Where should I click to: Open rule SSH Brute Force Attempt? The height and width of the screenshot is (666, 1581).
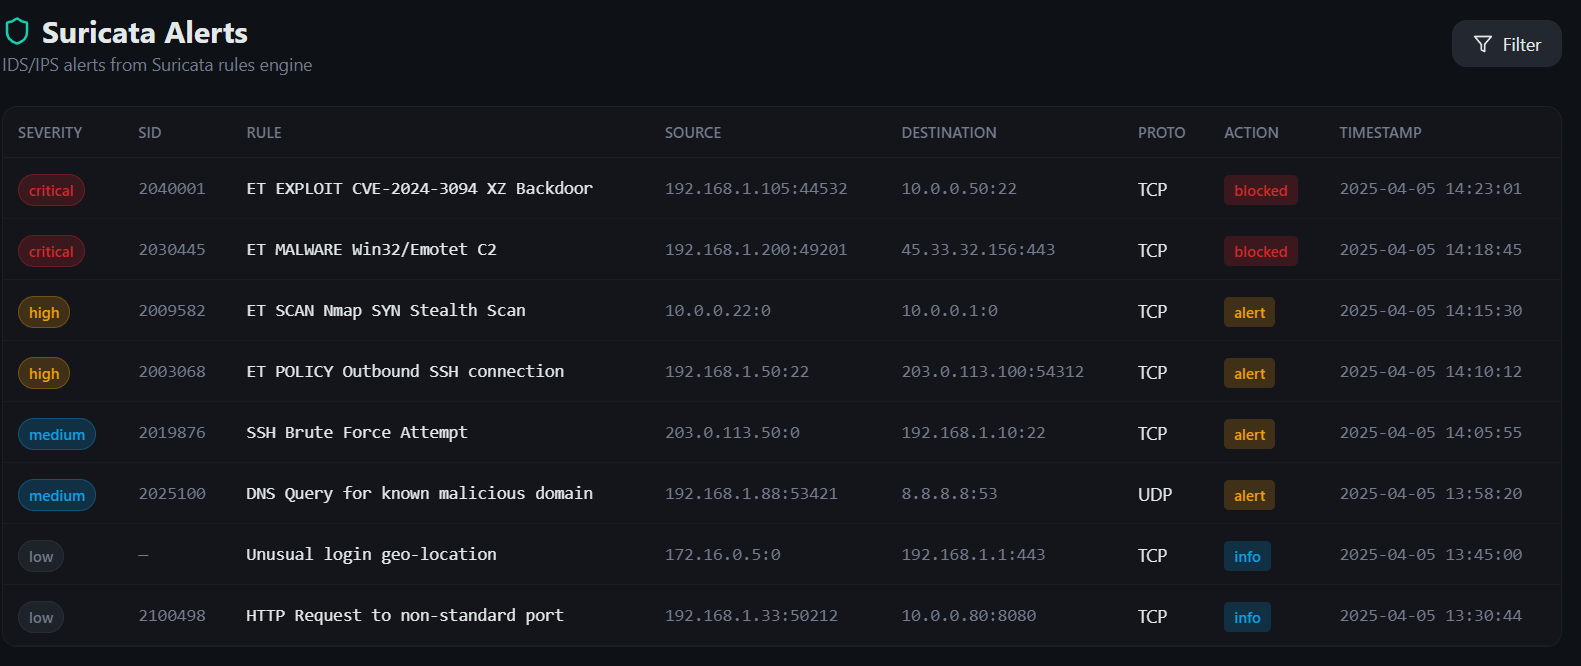click(x=357, y=432)
